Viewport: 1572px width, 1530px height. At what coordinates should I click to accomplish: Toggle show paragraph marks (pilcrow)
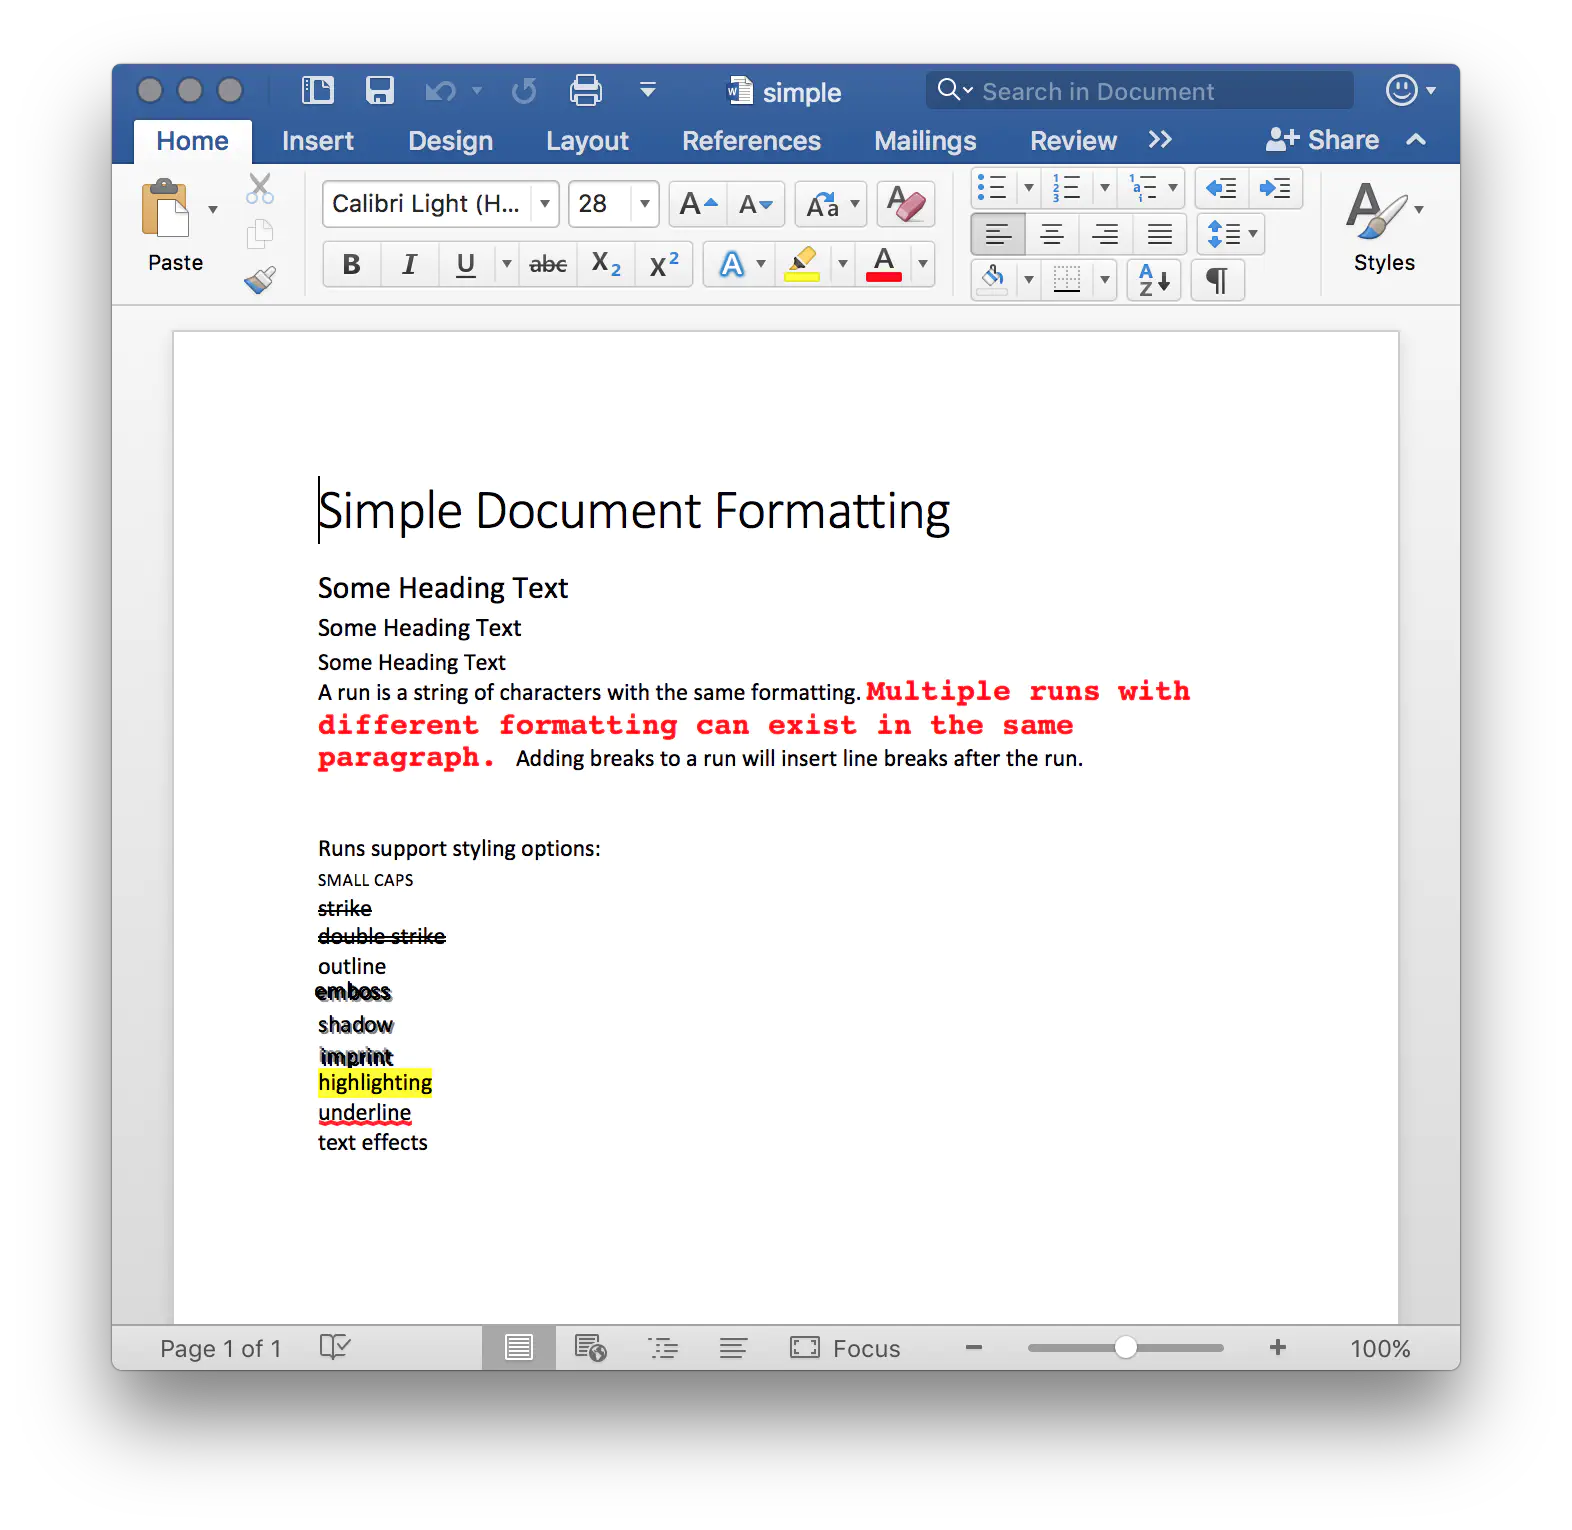[1217, 281]
